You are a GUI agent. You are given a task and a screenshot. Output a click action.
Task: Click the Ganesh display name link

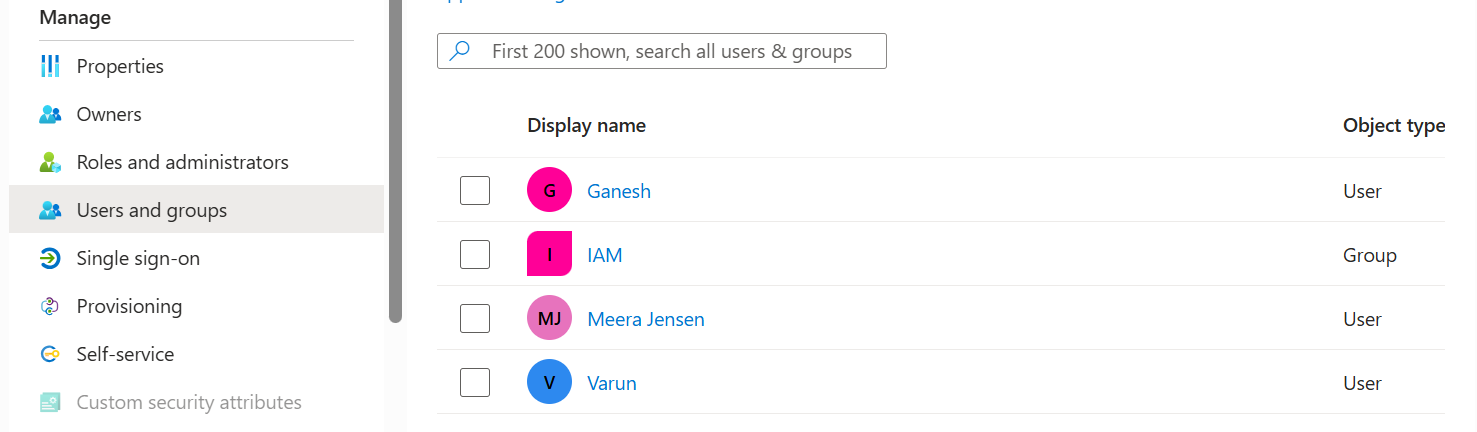click(619, 191)
